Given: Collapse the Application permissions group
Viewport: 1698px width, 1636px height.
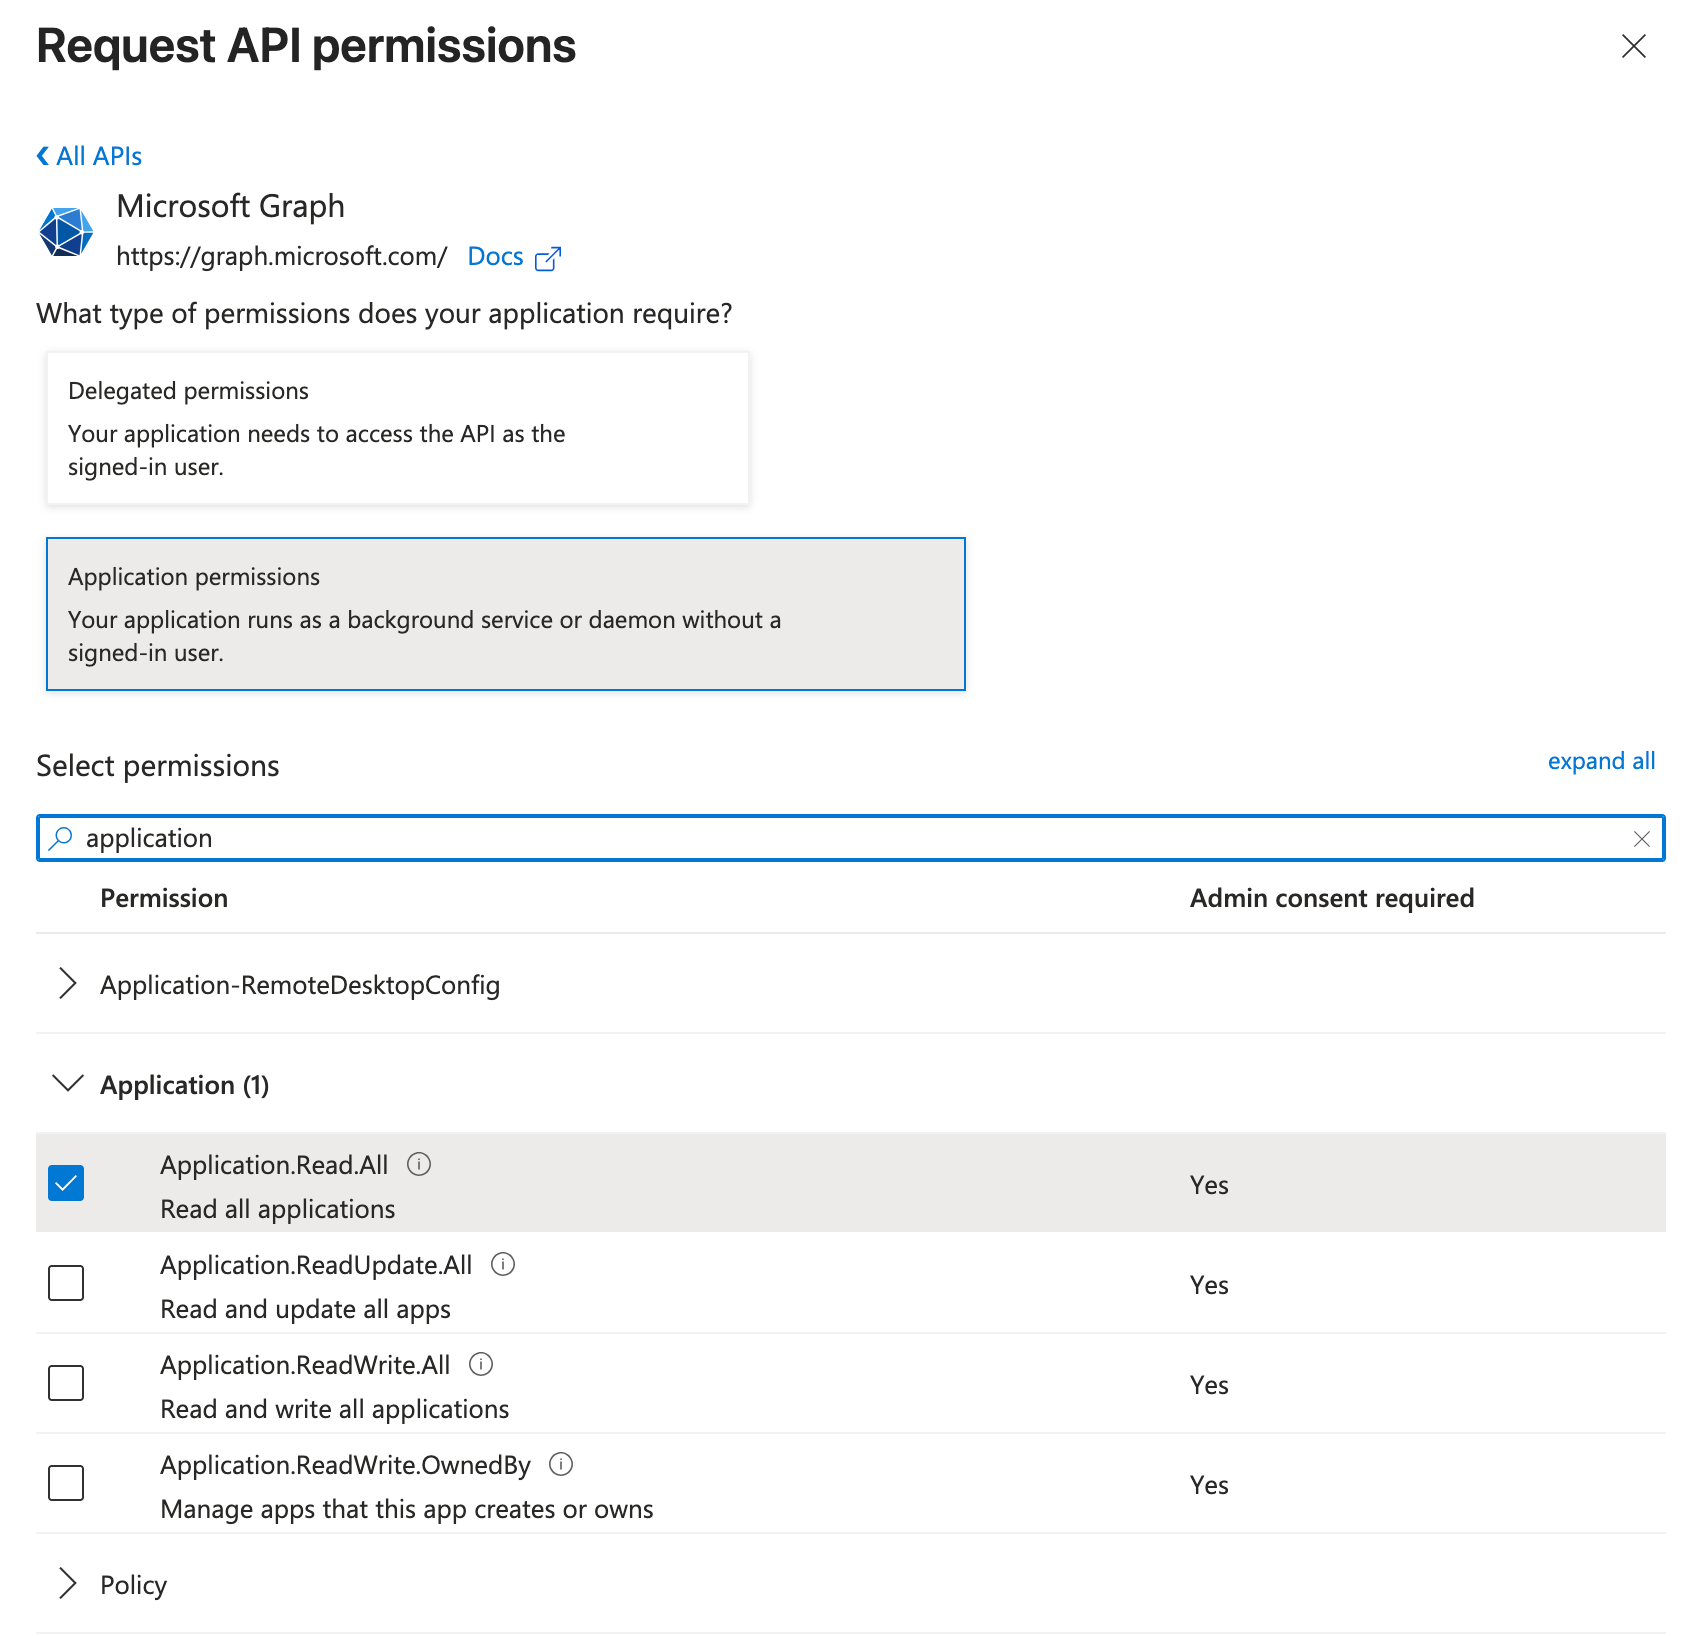Looking at the screenshot, I should (67, 1084).
